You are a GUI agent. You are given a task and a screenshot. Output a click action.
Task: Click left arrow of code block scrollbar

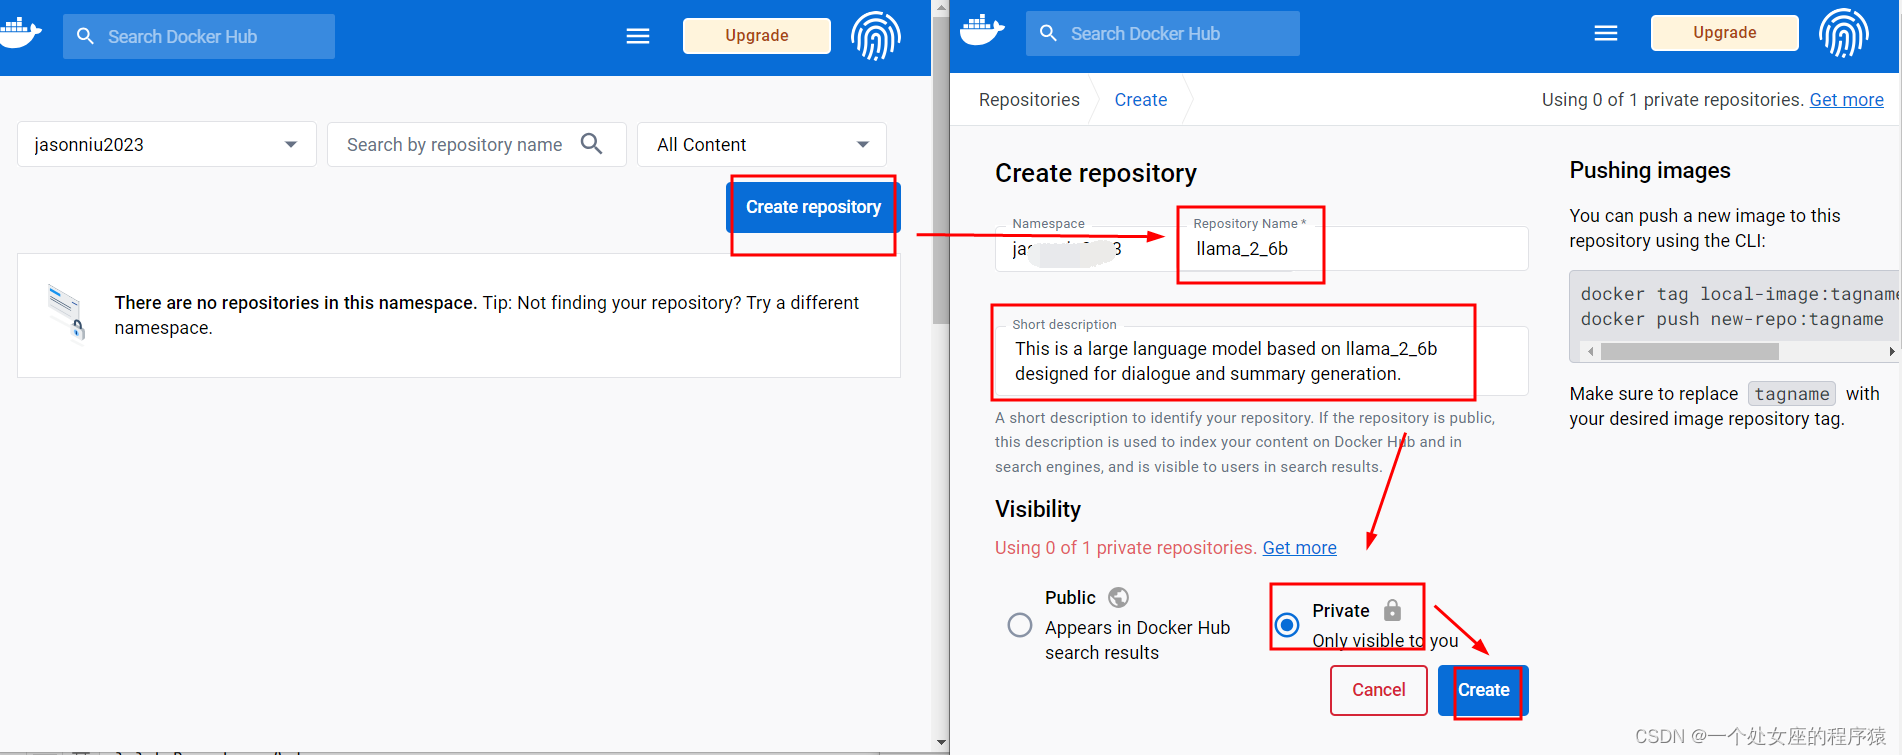(1590, 351)
